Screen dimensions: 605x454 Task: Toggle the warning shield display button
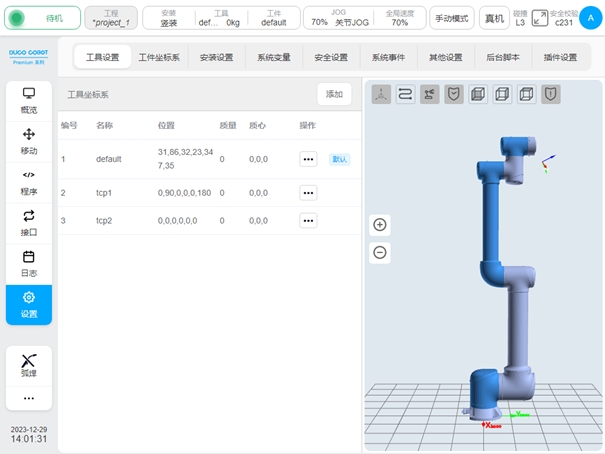coord(551,94)
